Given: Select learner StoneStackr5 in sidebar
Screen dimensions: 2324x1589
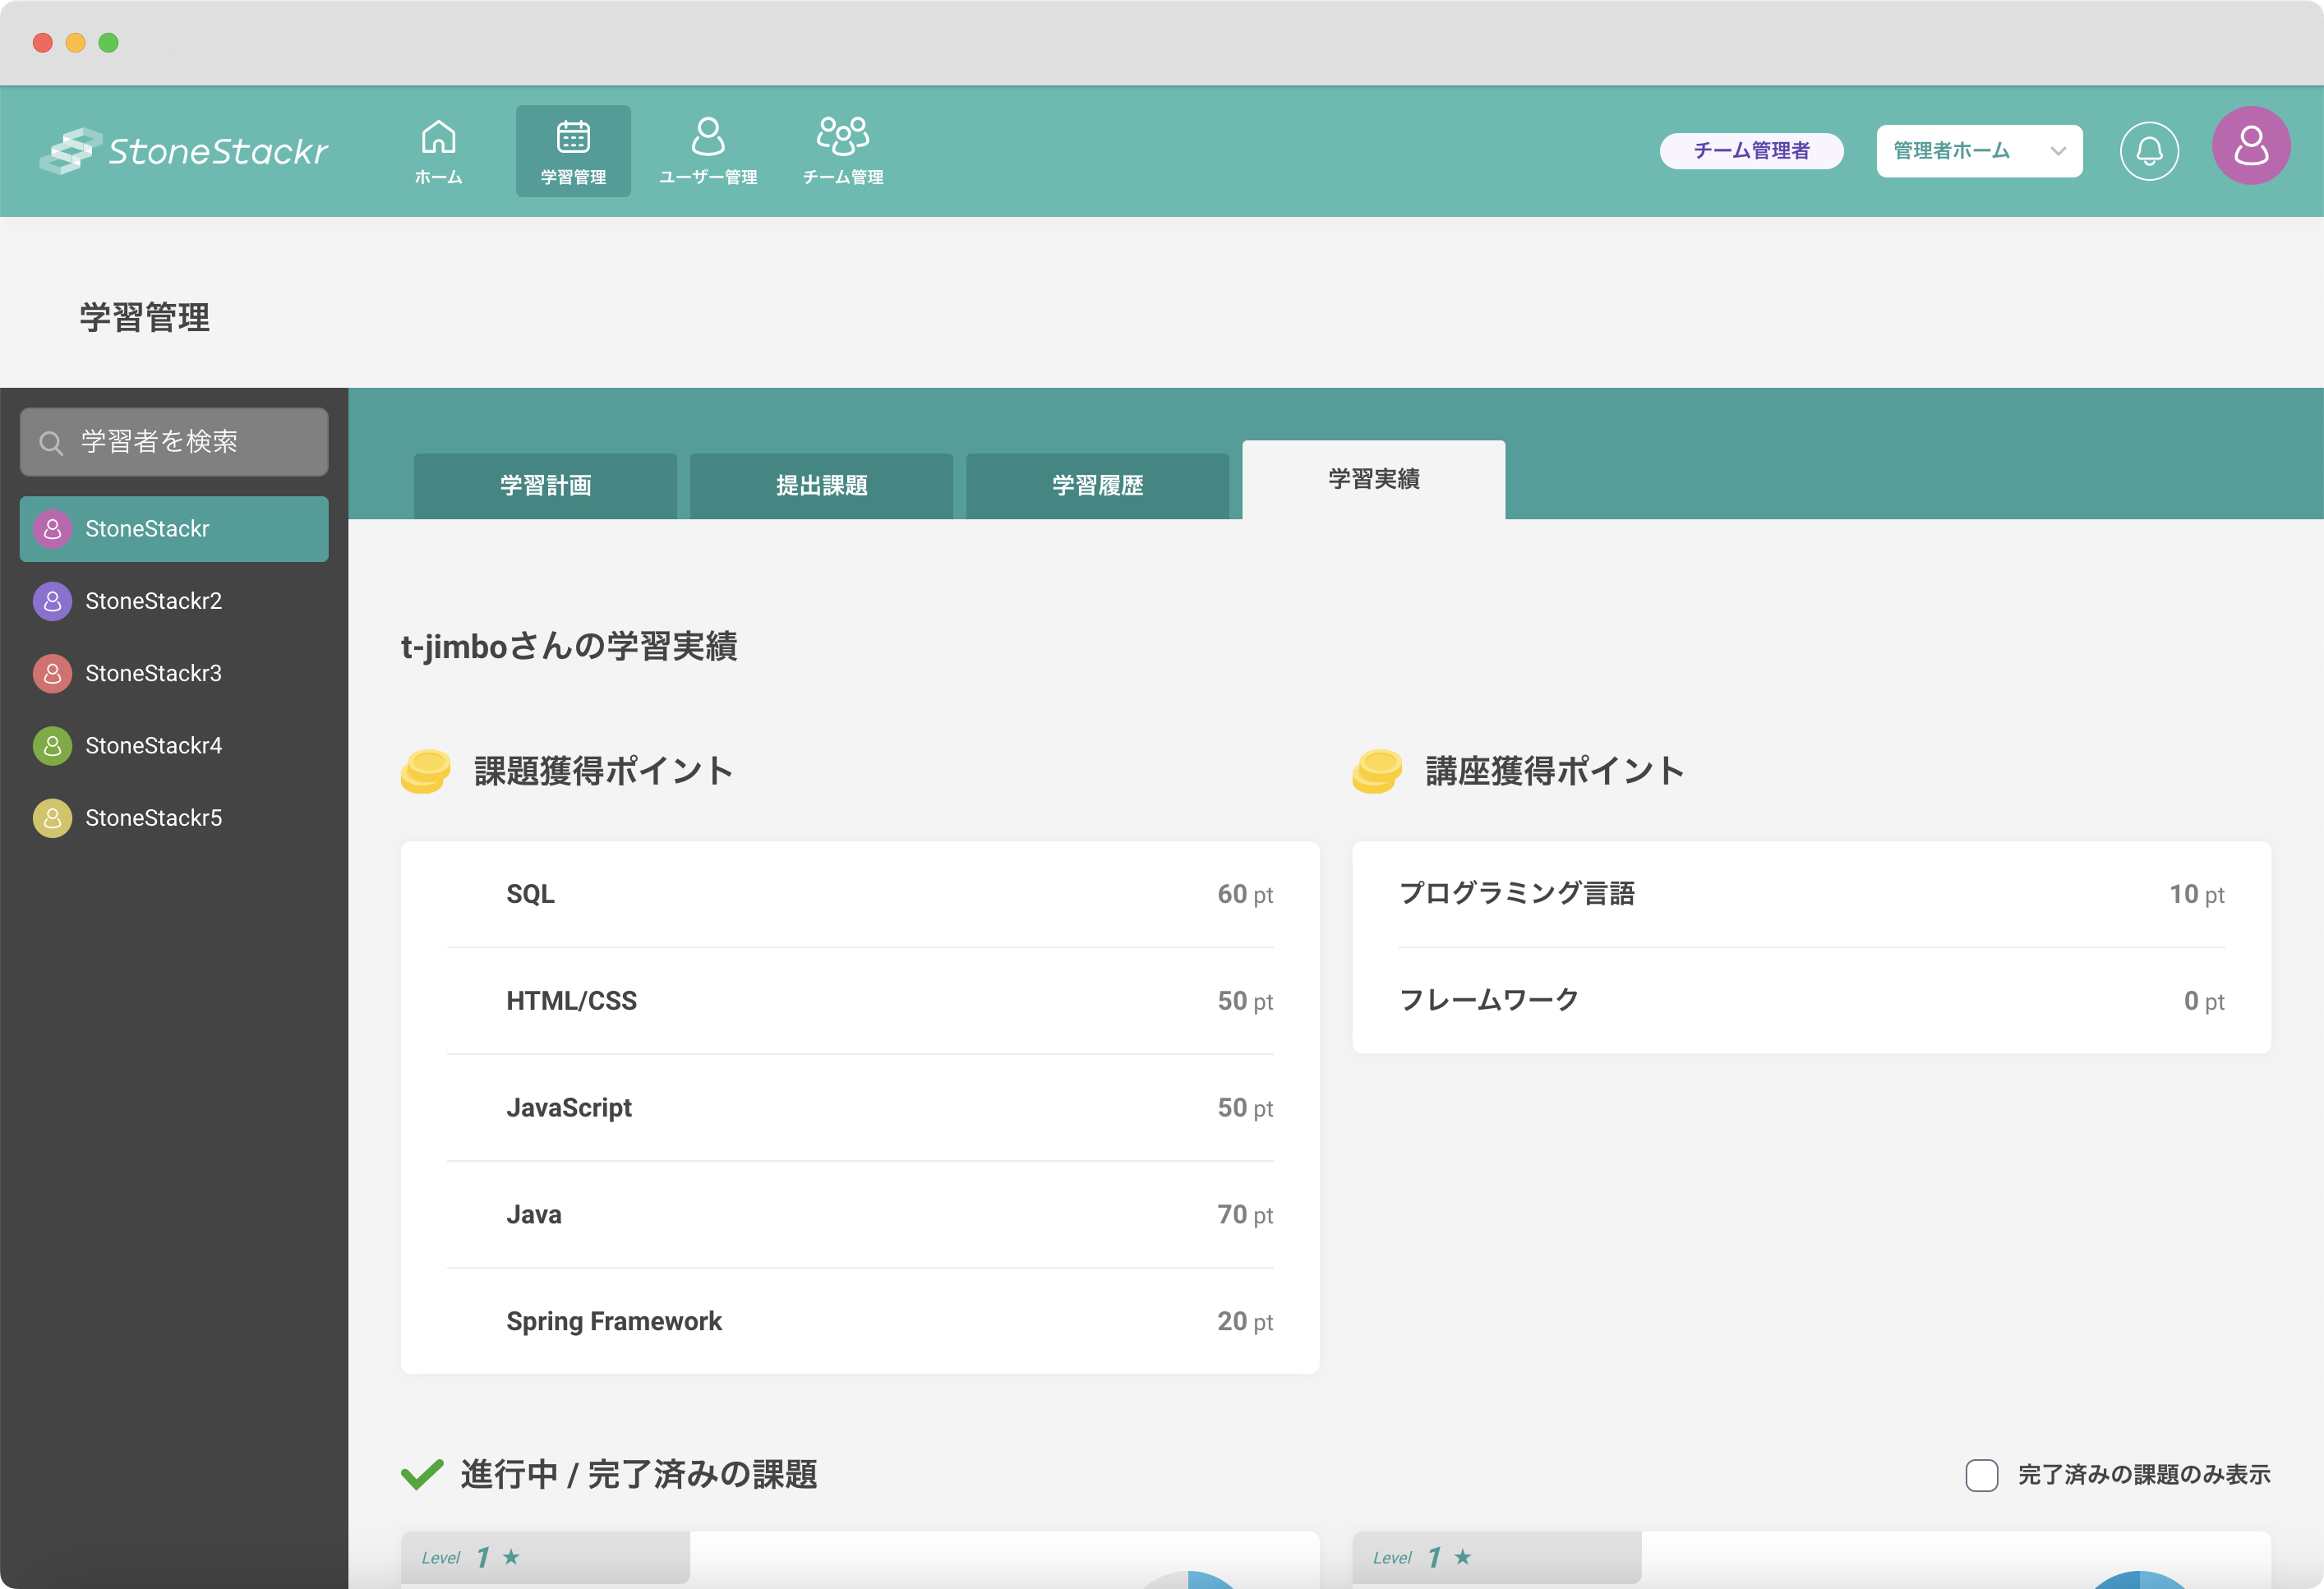Looking at the screenshot, I should pyautogui.click(x=174, y=818).
